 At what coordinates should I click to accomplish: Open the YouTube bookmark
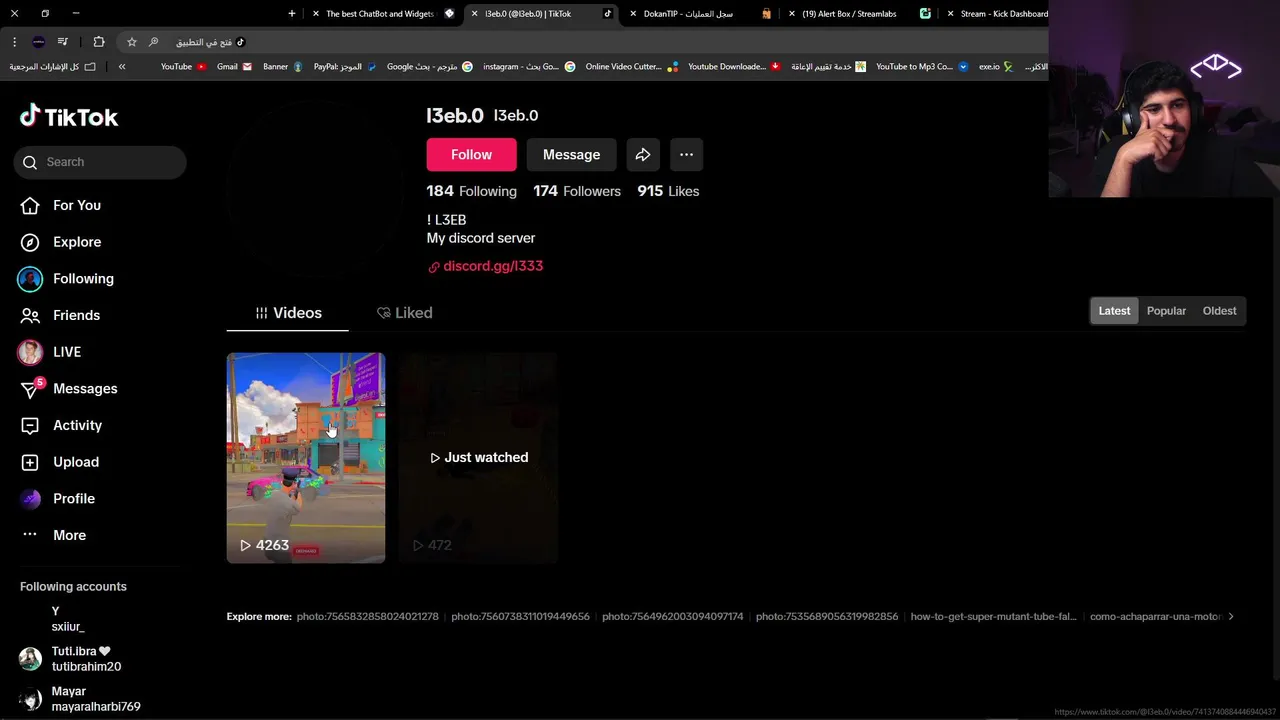pyautogui.click(x=183, y=67)
